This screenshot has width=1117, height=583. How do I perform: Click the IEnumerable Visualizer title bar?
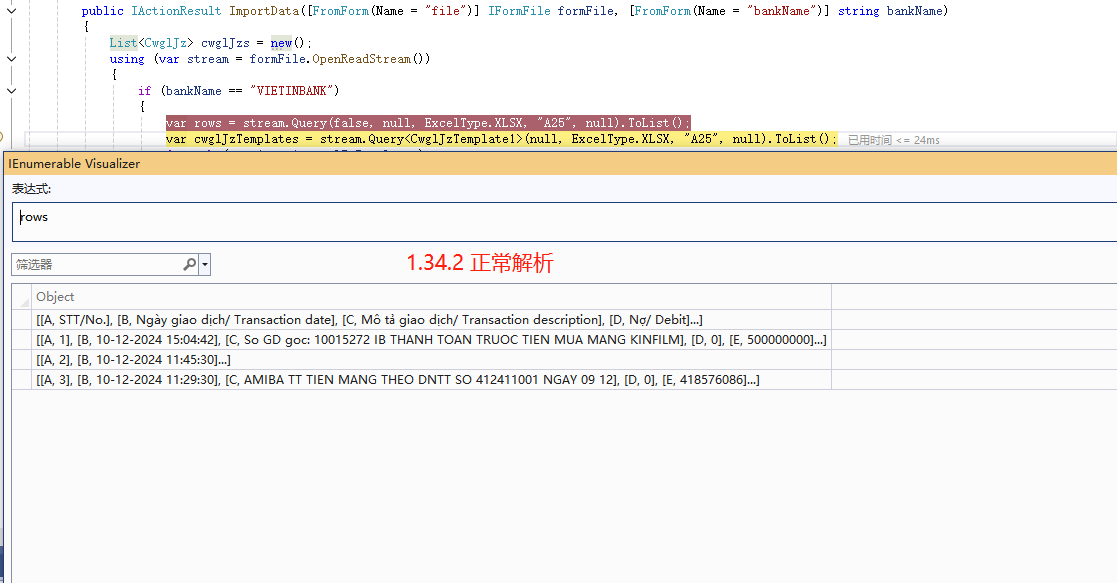coord(560,163)
